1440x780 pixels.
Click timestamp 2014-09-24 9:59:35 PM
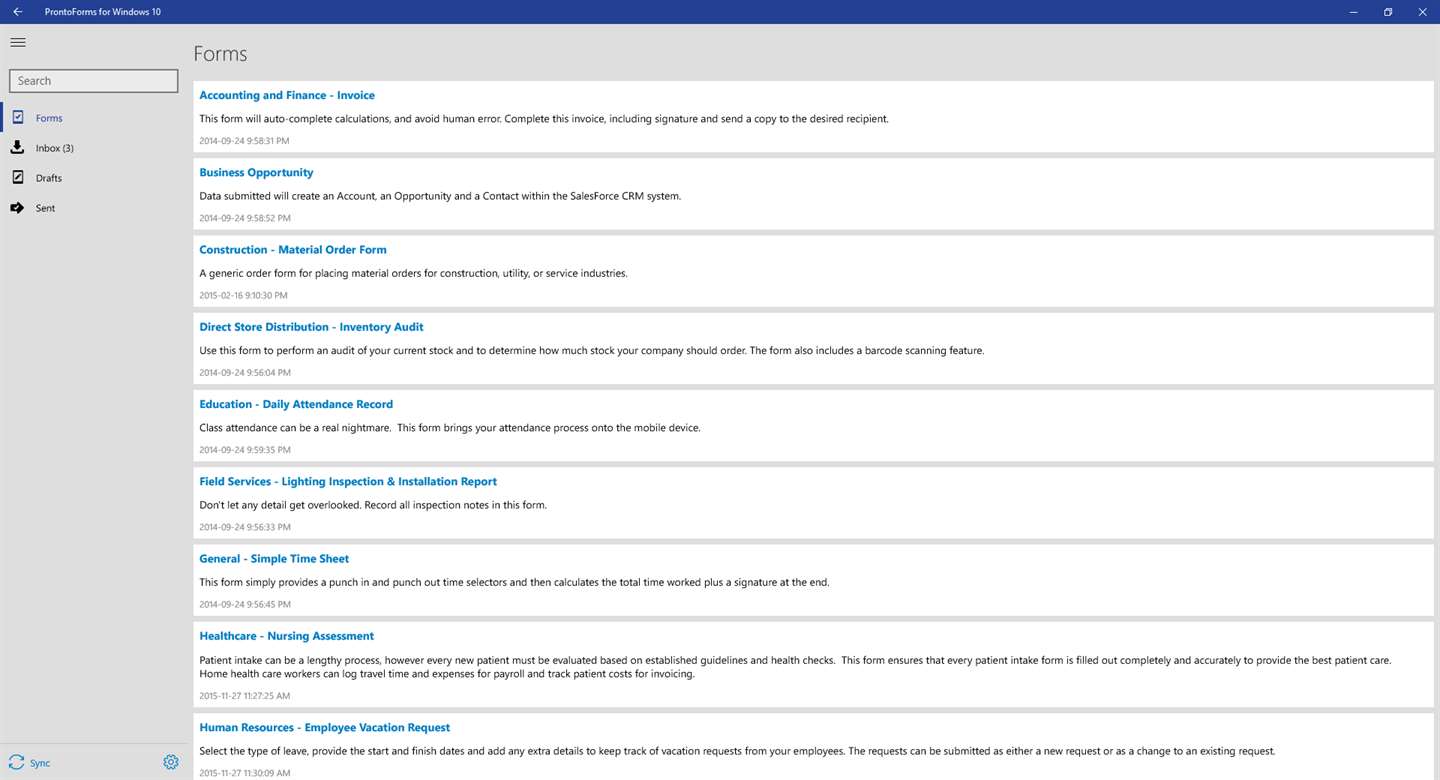(x=245, y=450)
